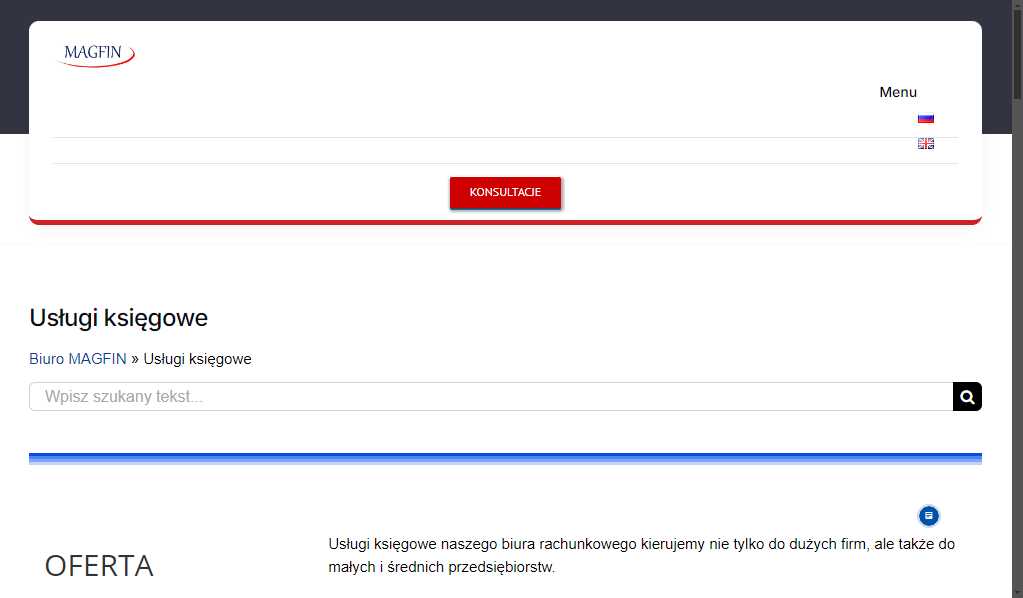Click the scrollbar down arrow
This screenshot has height=598, width=1023.
coord(1016,590)
